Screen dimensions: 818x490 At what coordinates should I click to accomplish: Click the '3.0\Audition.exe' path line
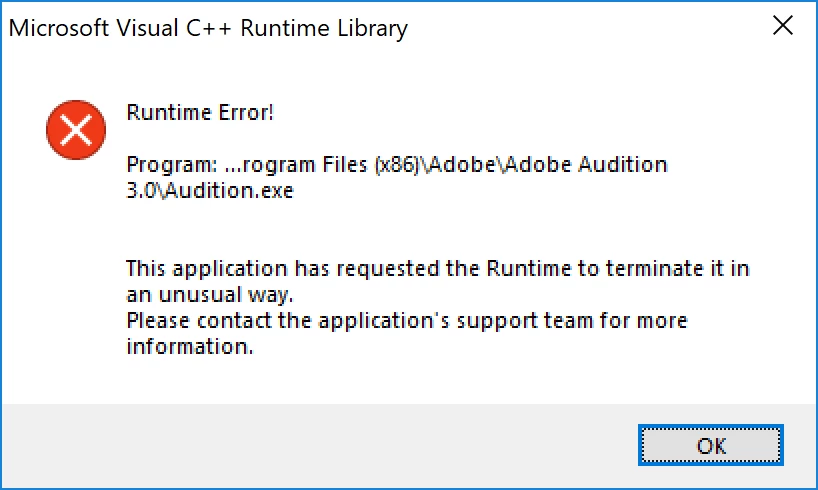210,190
